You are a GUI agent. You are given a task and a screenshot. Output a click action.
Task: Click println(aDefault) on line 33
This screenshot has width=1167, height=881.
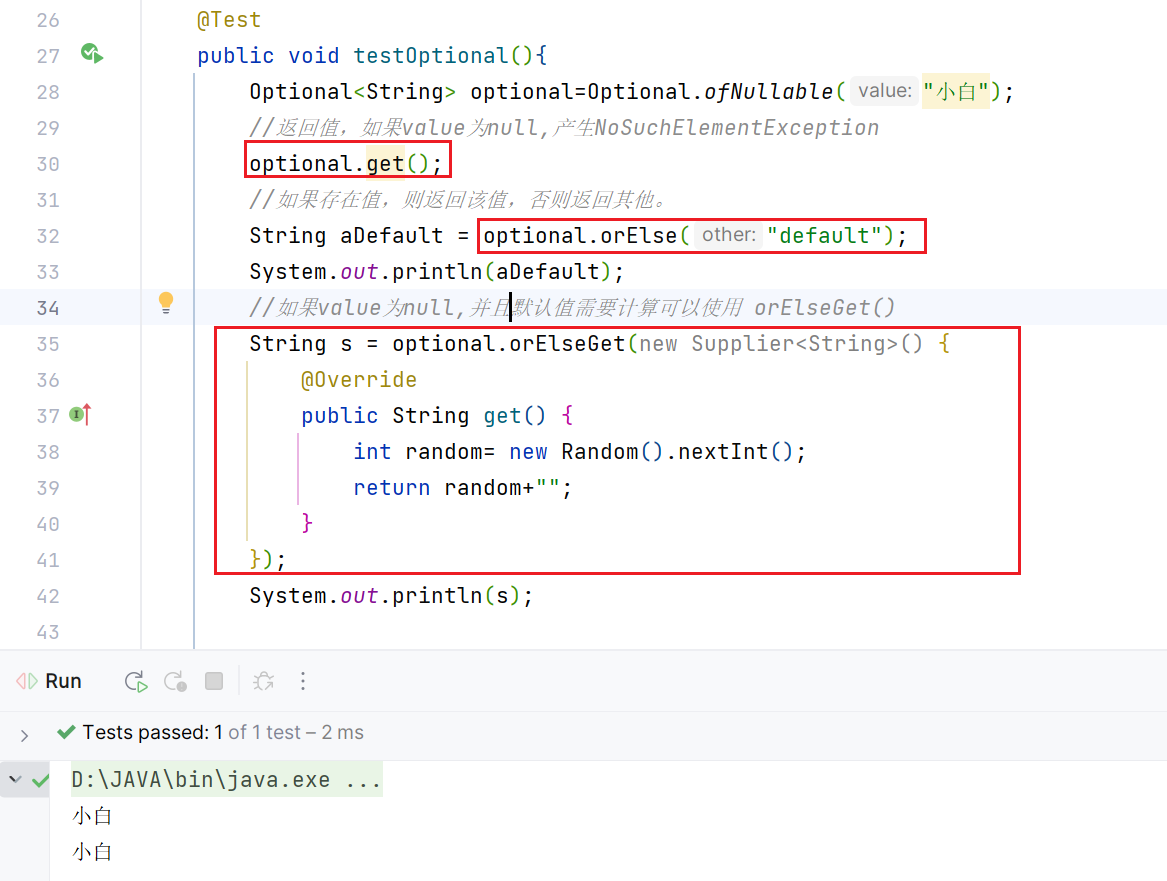(x=502, y=272)
